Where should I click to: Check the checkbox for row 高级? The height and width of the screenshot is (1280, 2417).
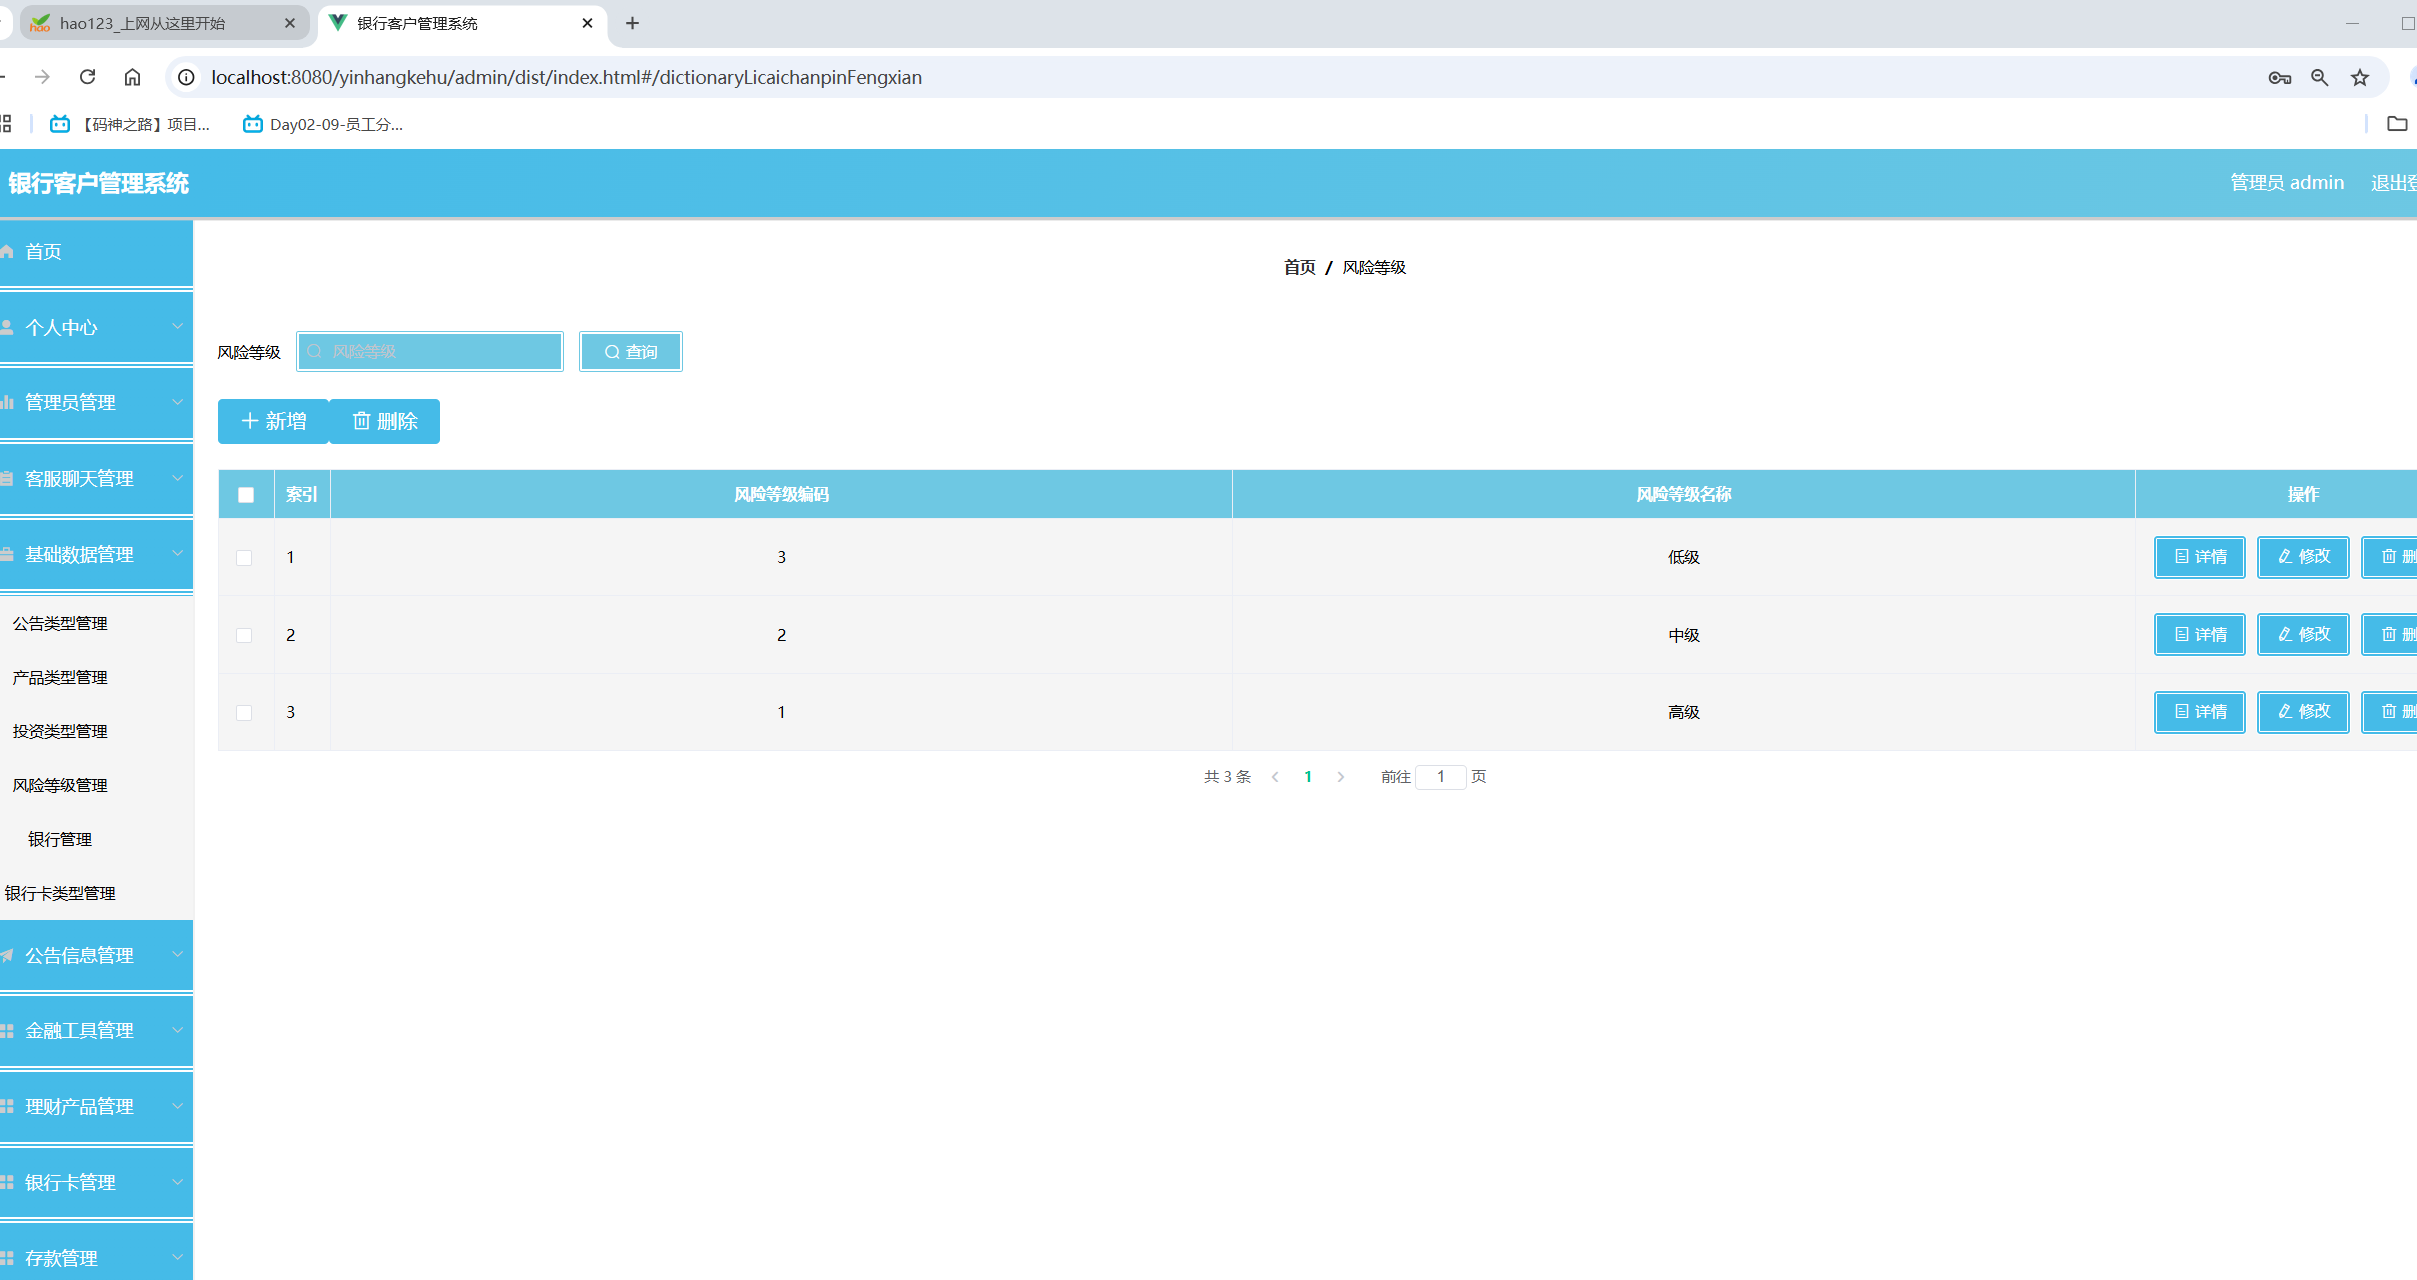(x=244, y=712)
